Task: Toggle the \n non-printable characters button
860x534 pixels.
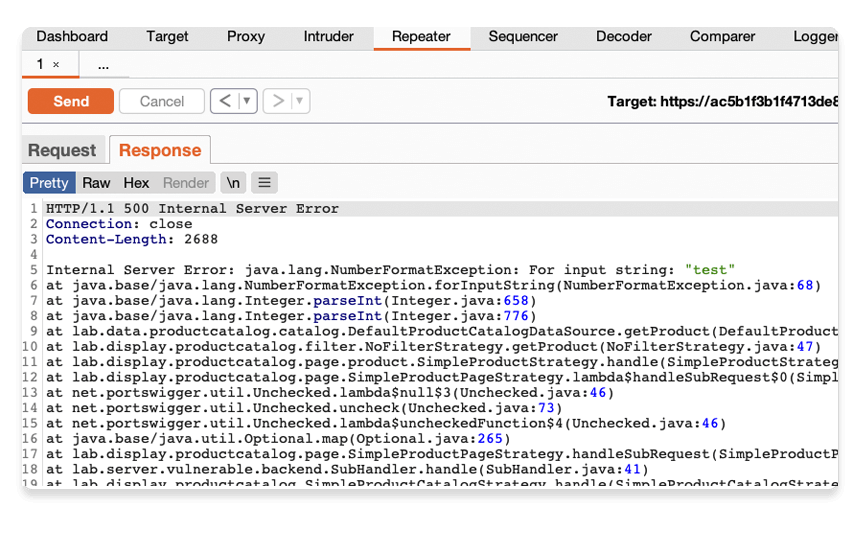Action: (x=233, y=183)
